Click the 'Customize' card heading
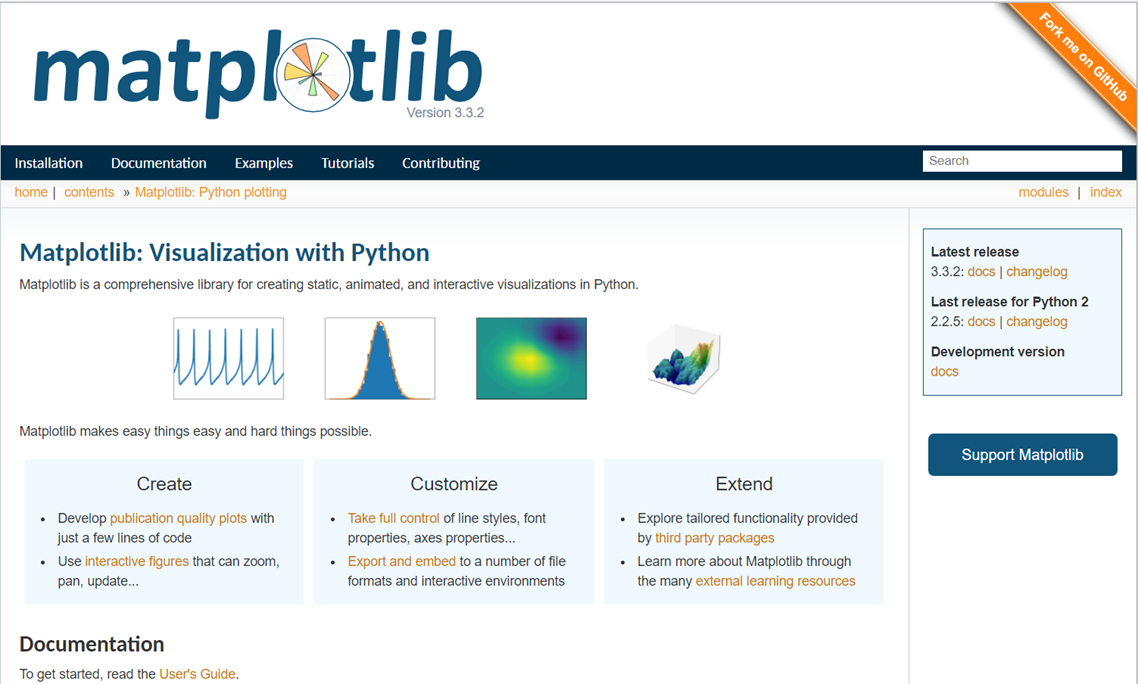 click(x=454, y=484)
